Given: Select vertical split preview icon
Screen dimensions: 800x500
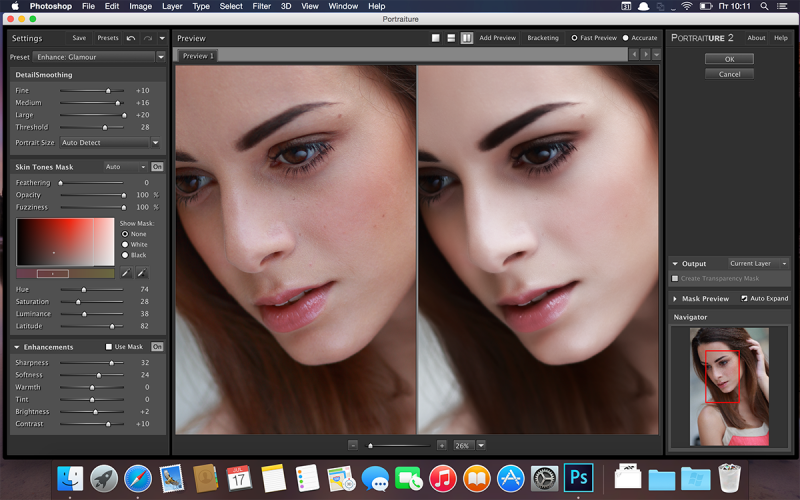Looking at the screenshot, I should pos(467,38).
